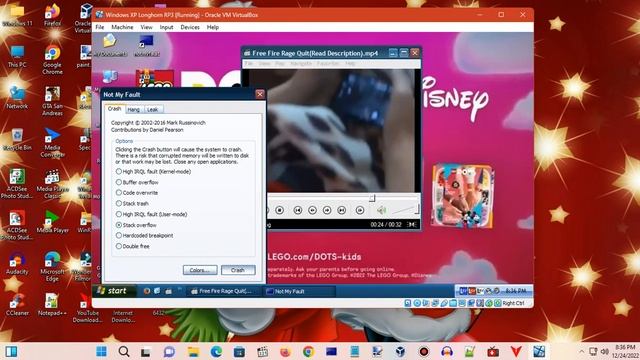This screenshot has height=360, width=640.
Task: Open Edge from the Windows taskbar
Action: coord(216,351)
